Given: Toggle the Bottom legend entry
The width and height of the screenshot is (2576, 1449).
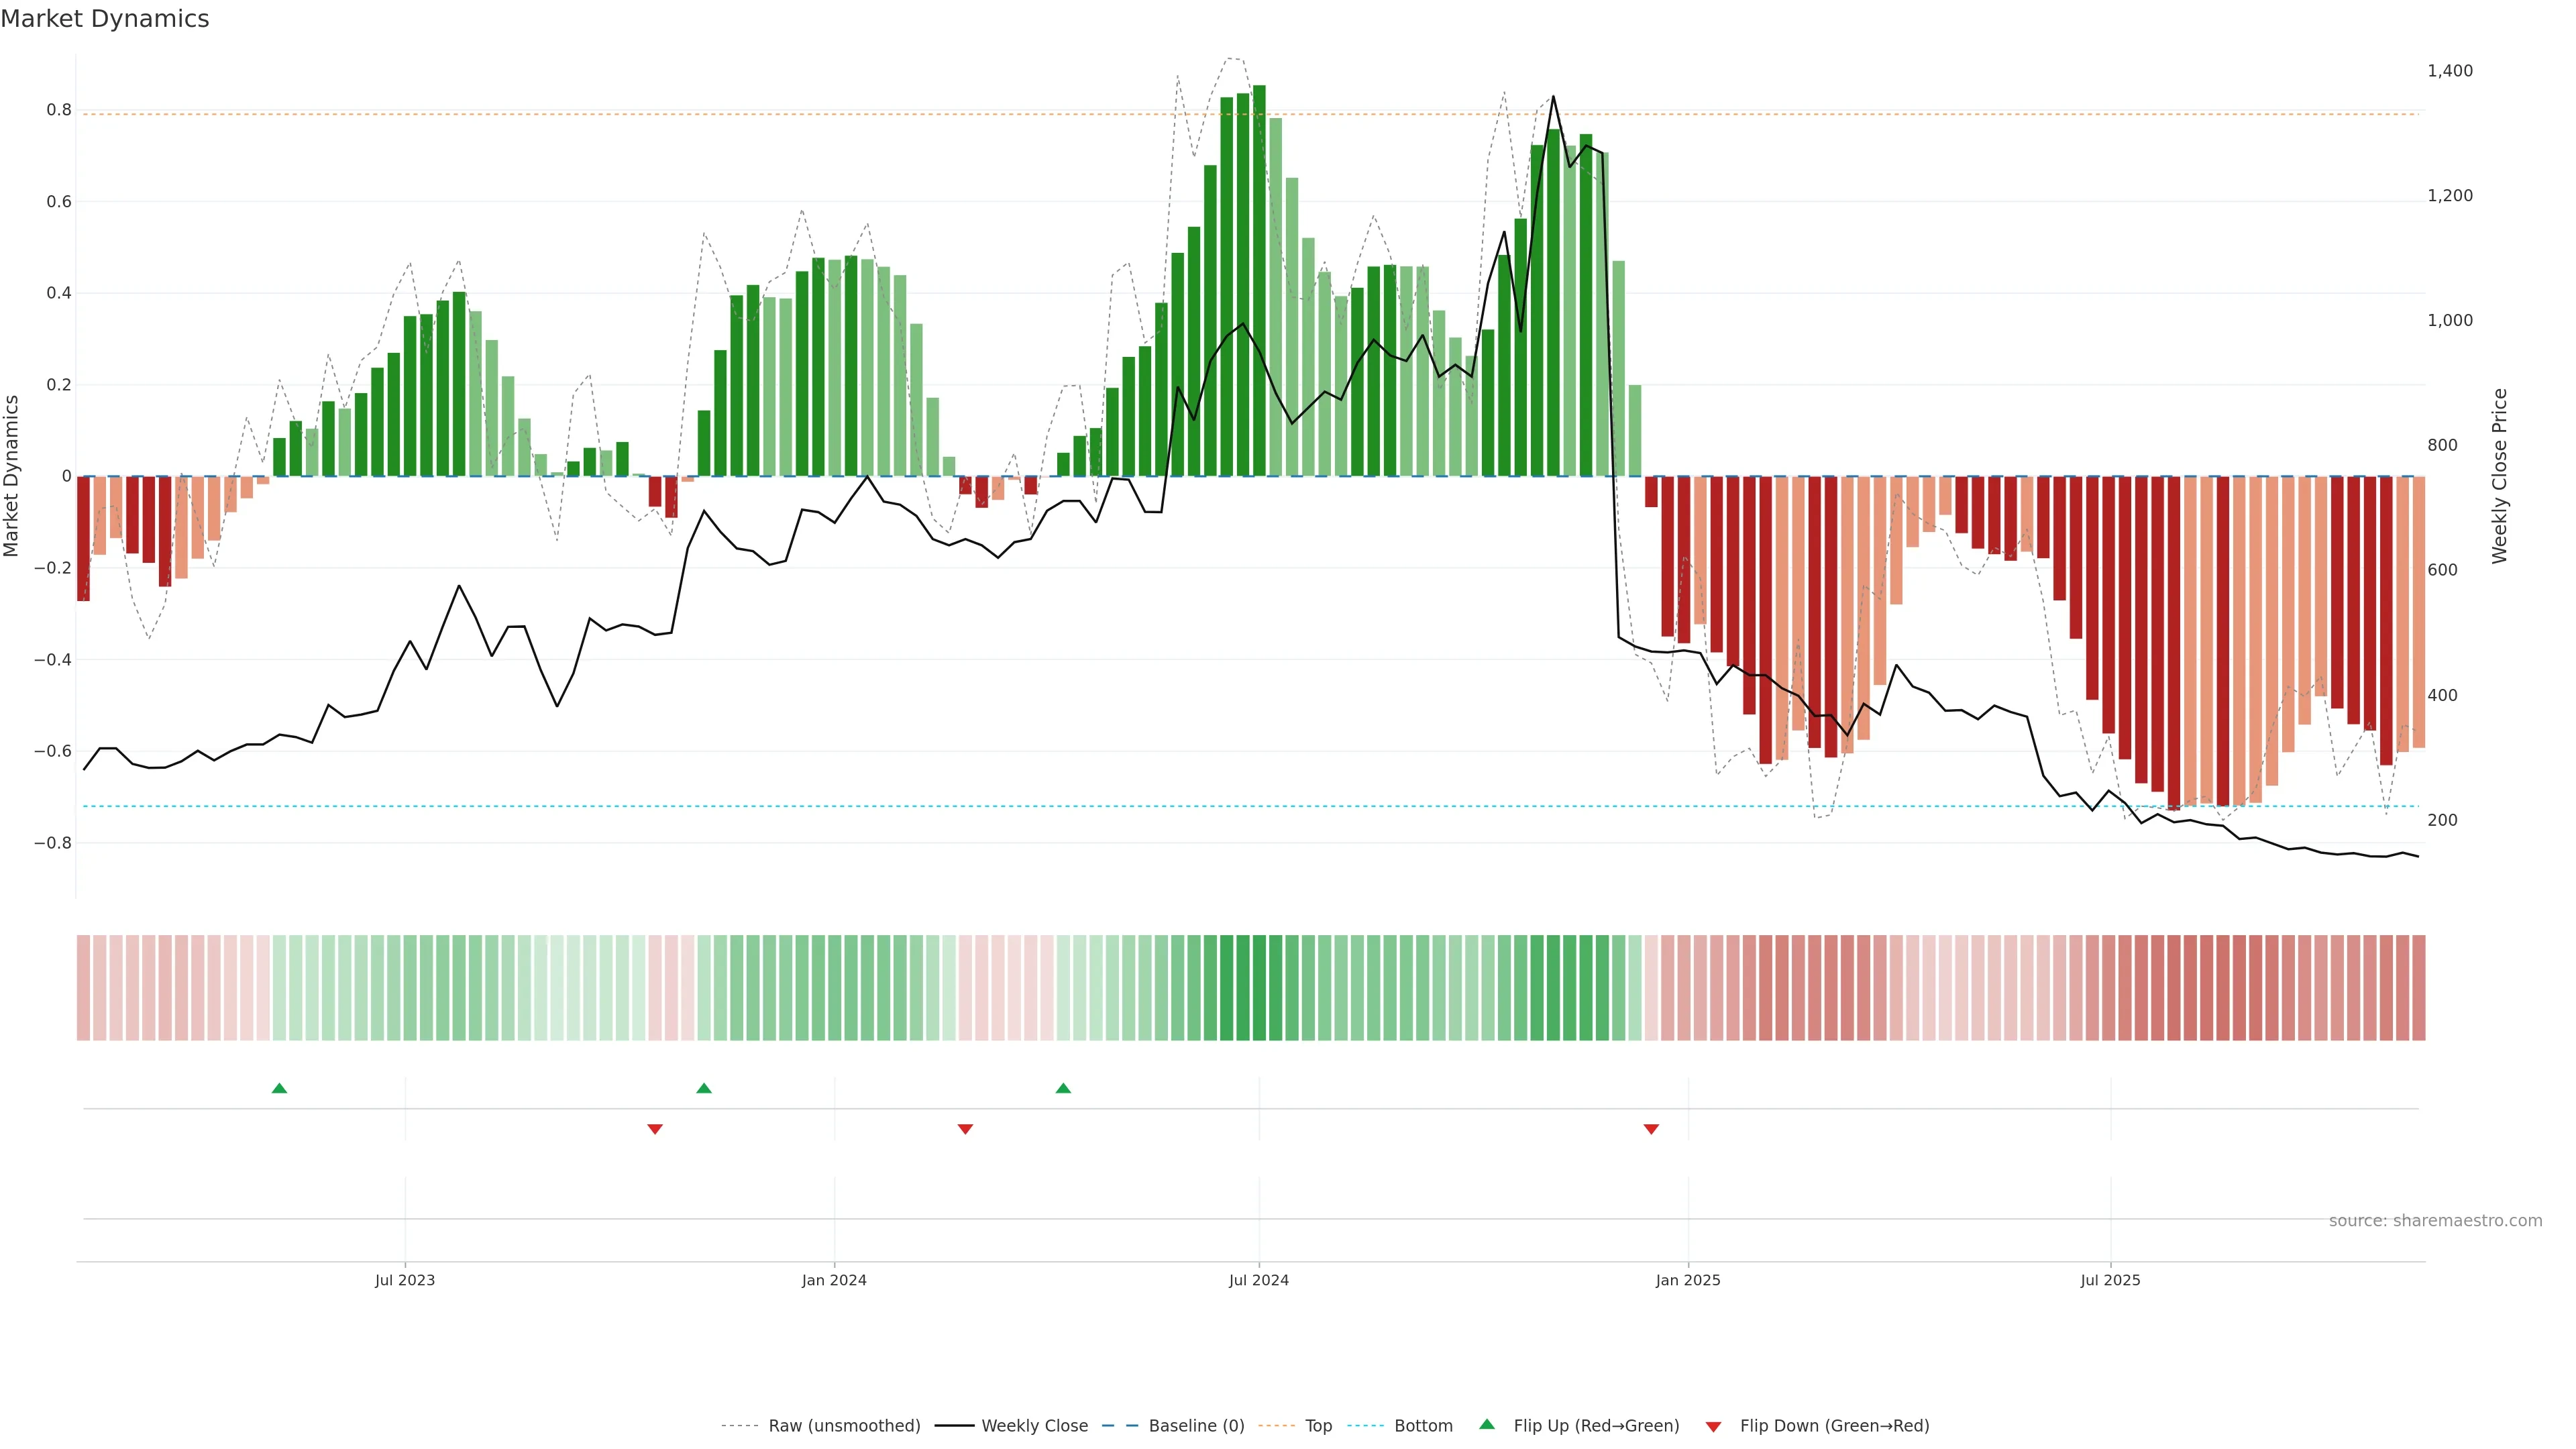Looking at the screenshot, I should click(1423, 1426).
